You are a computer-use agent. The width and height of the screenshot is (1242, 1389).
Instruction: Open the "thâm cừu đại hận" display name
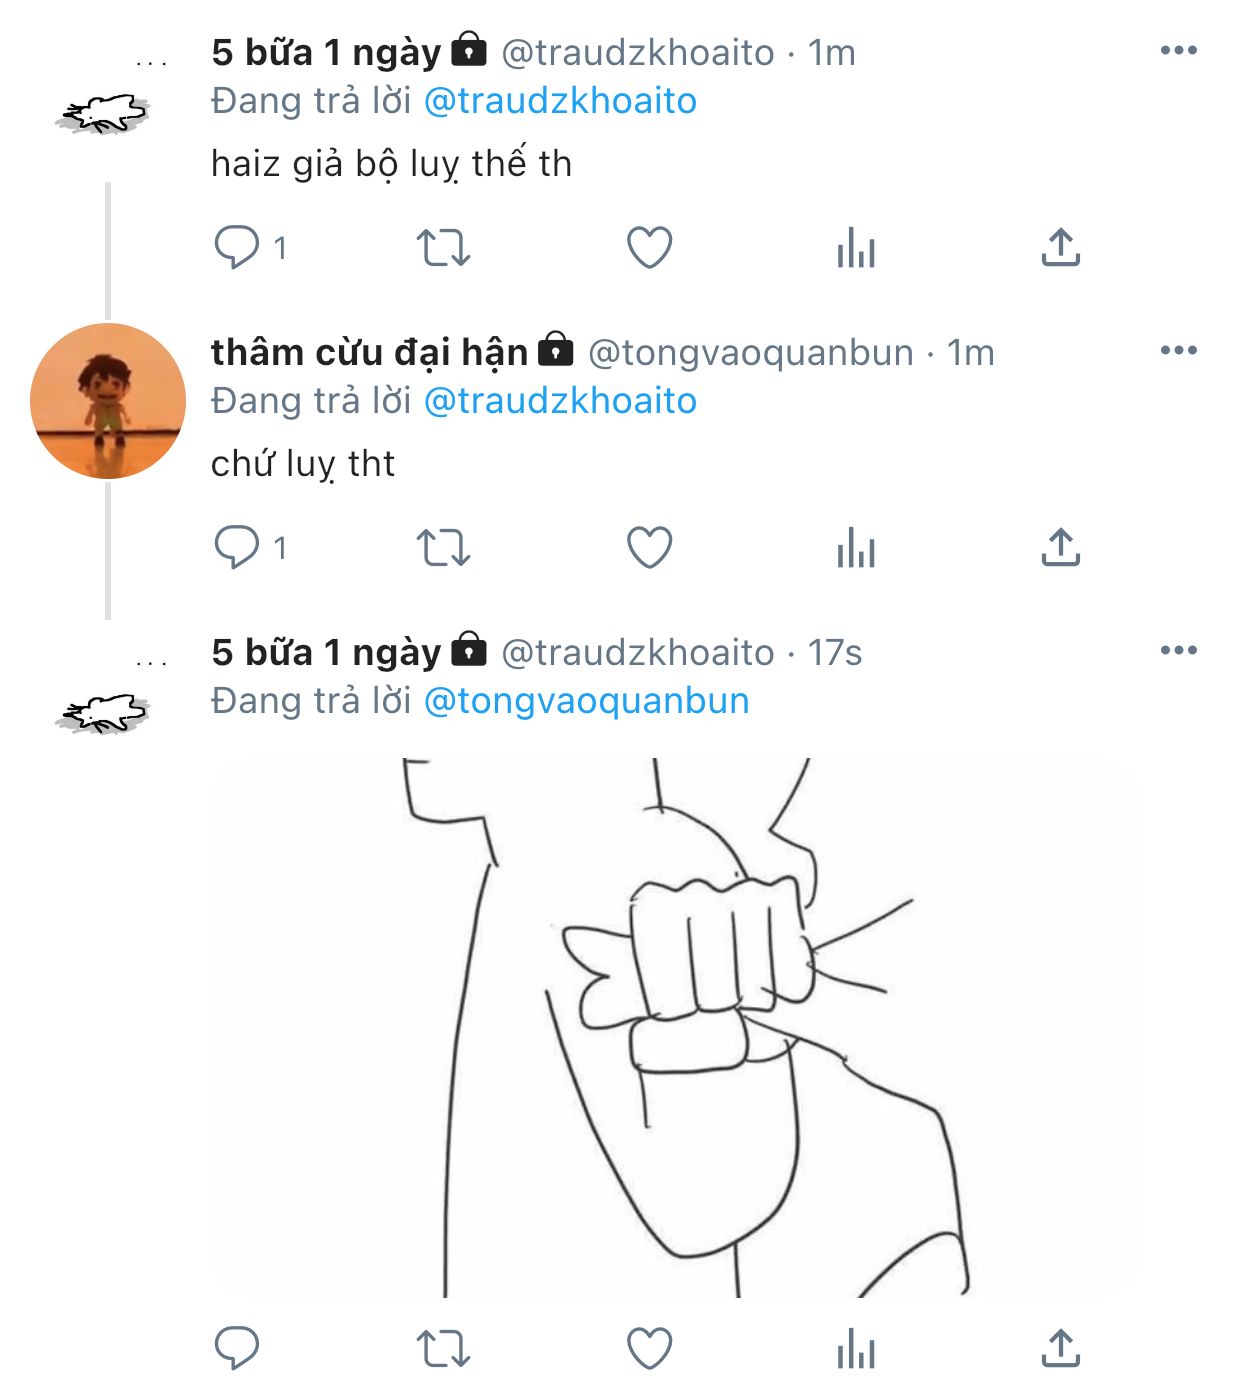point(369,352)
